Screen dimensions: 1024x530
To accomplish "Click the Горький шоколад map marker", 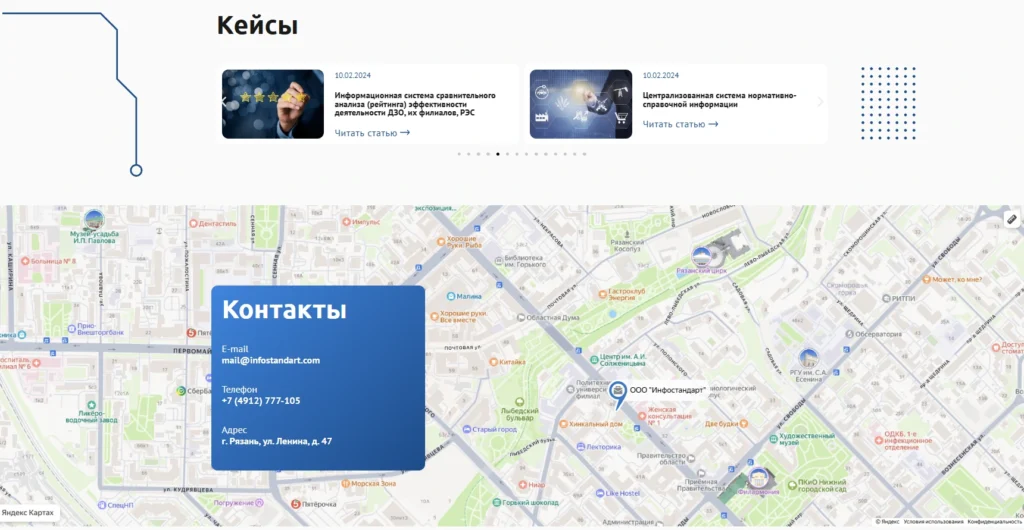I will (497, 503).
